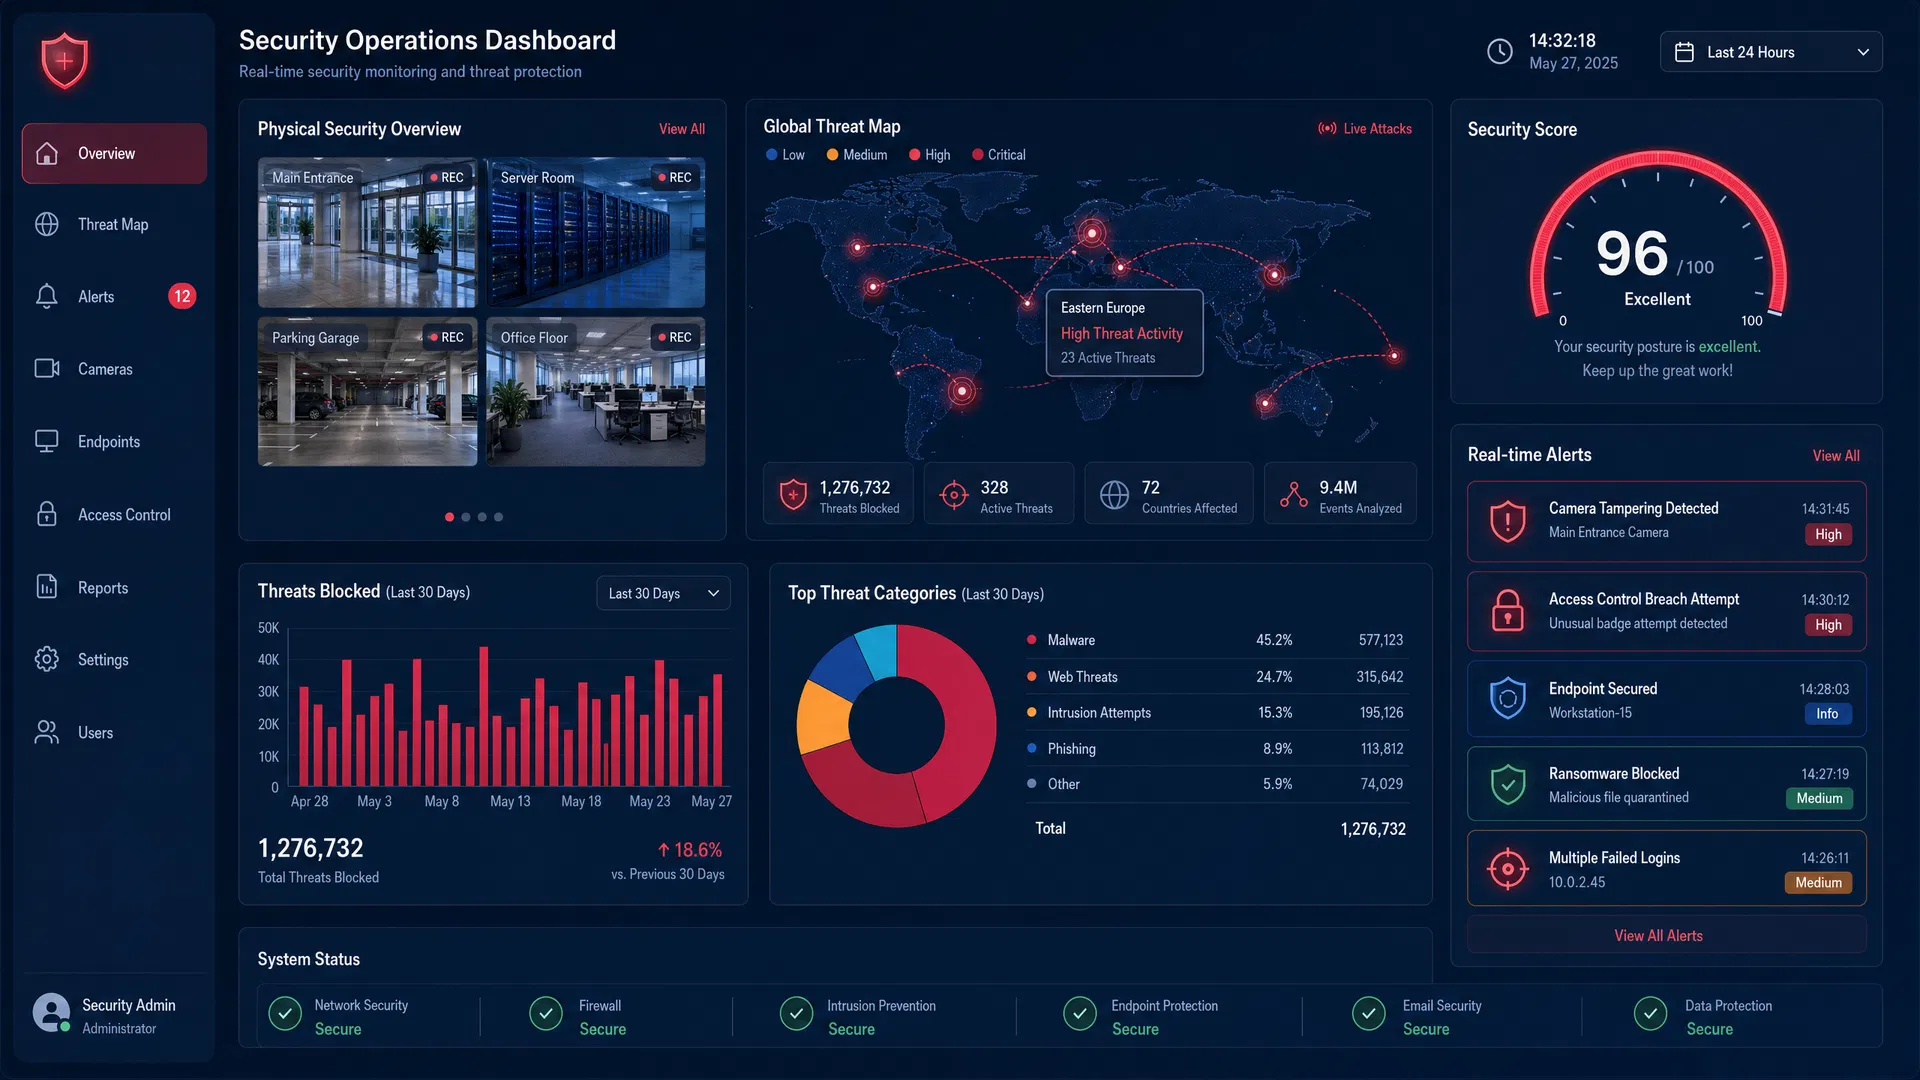Go to Threat Map page

[x=114, y=224]
